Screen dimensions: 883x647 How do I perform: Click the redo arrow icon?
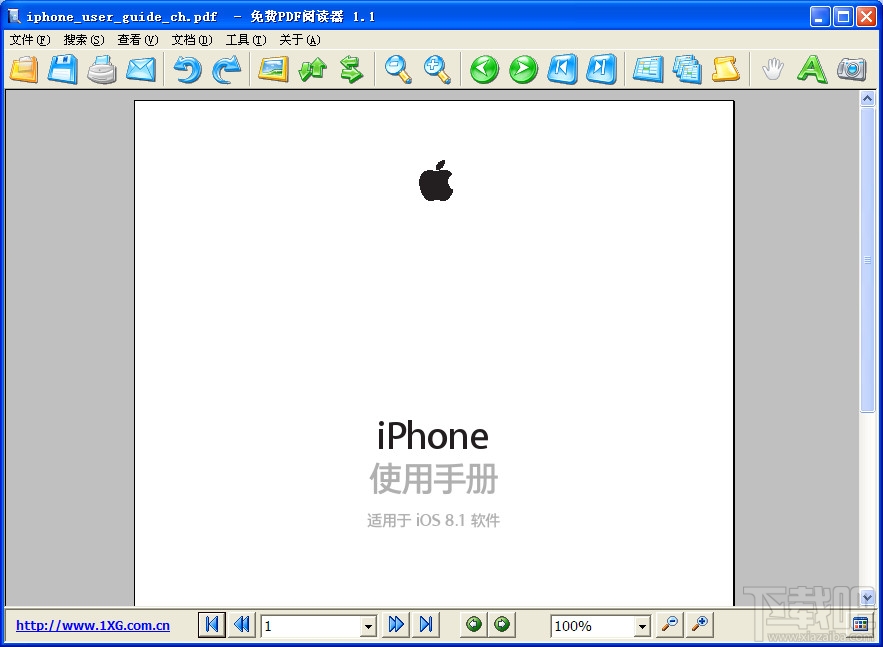[227, 70]
